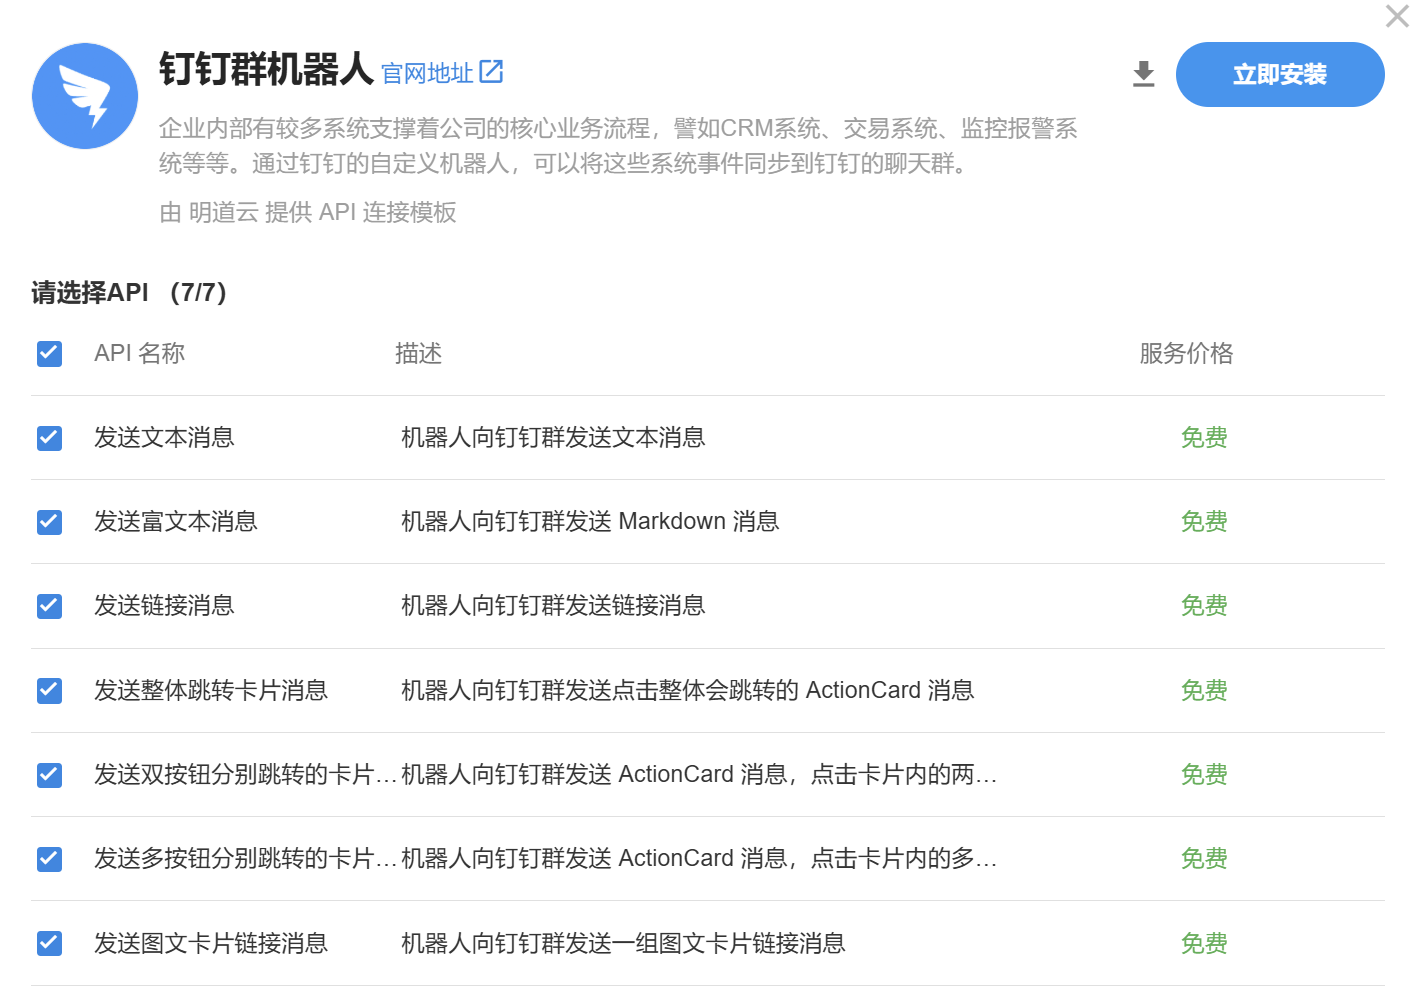
Task: Click 免费 price in 发送整体跳转卡片消息 row
Action: click(x=1204, y=690)
